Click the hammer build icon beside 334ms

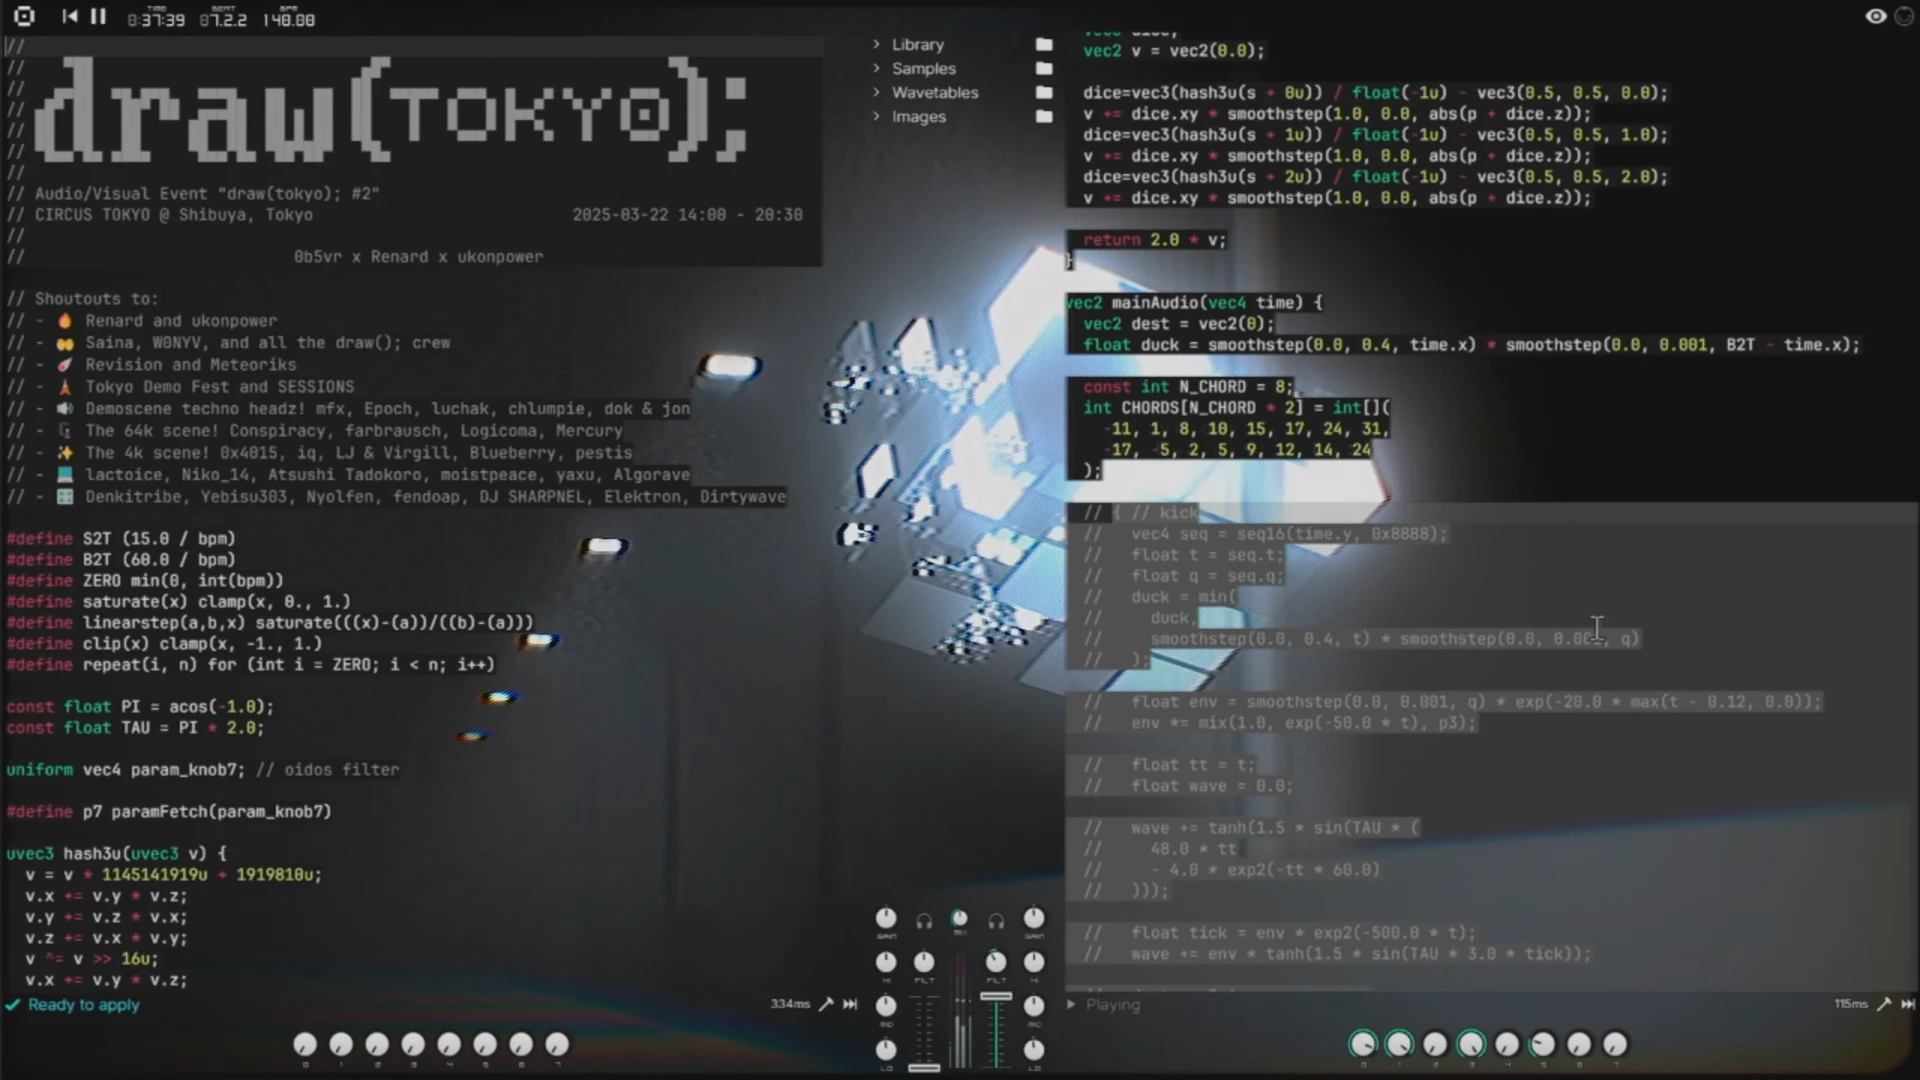(x=826, y=1004)
